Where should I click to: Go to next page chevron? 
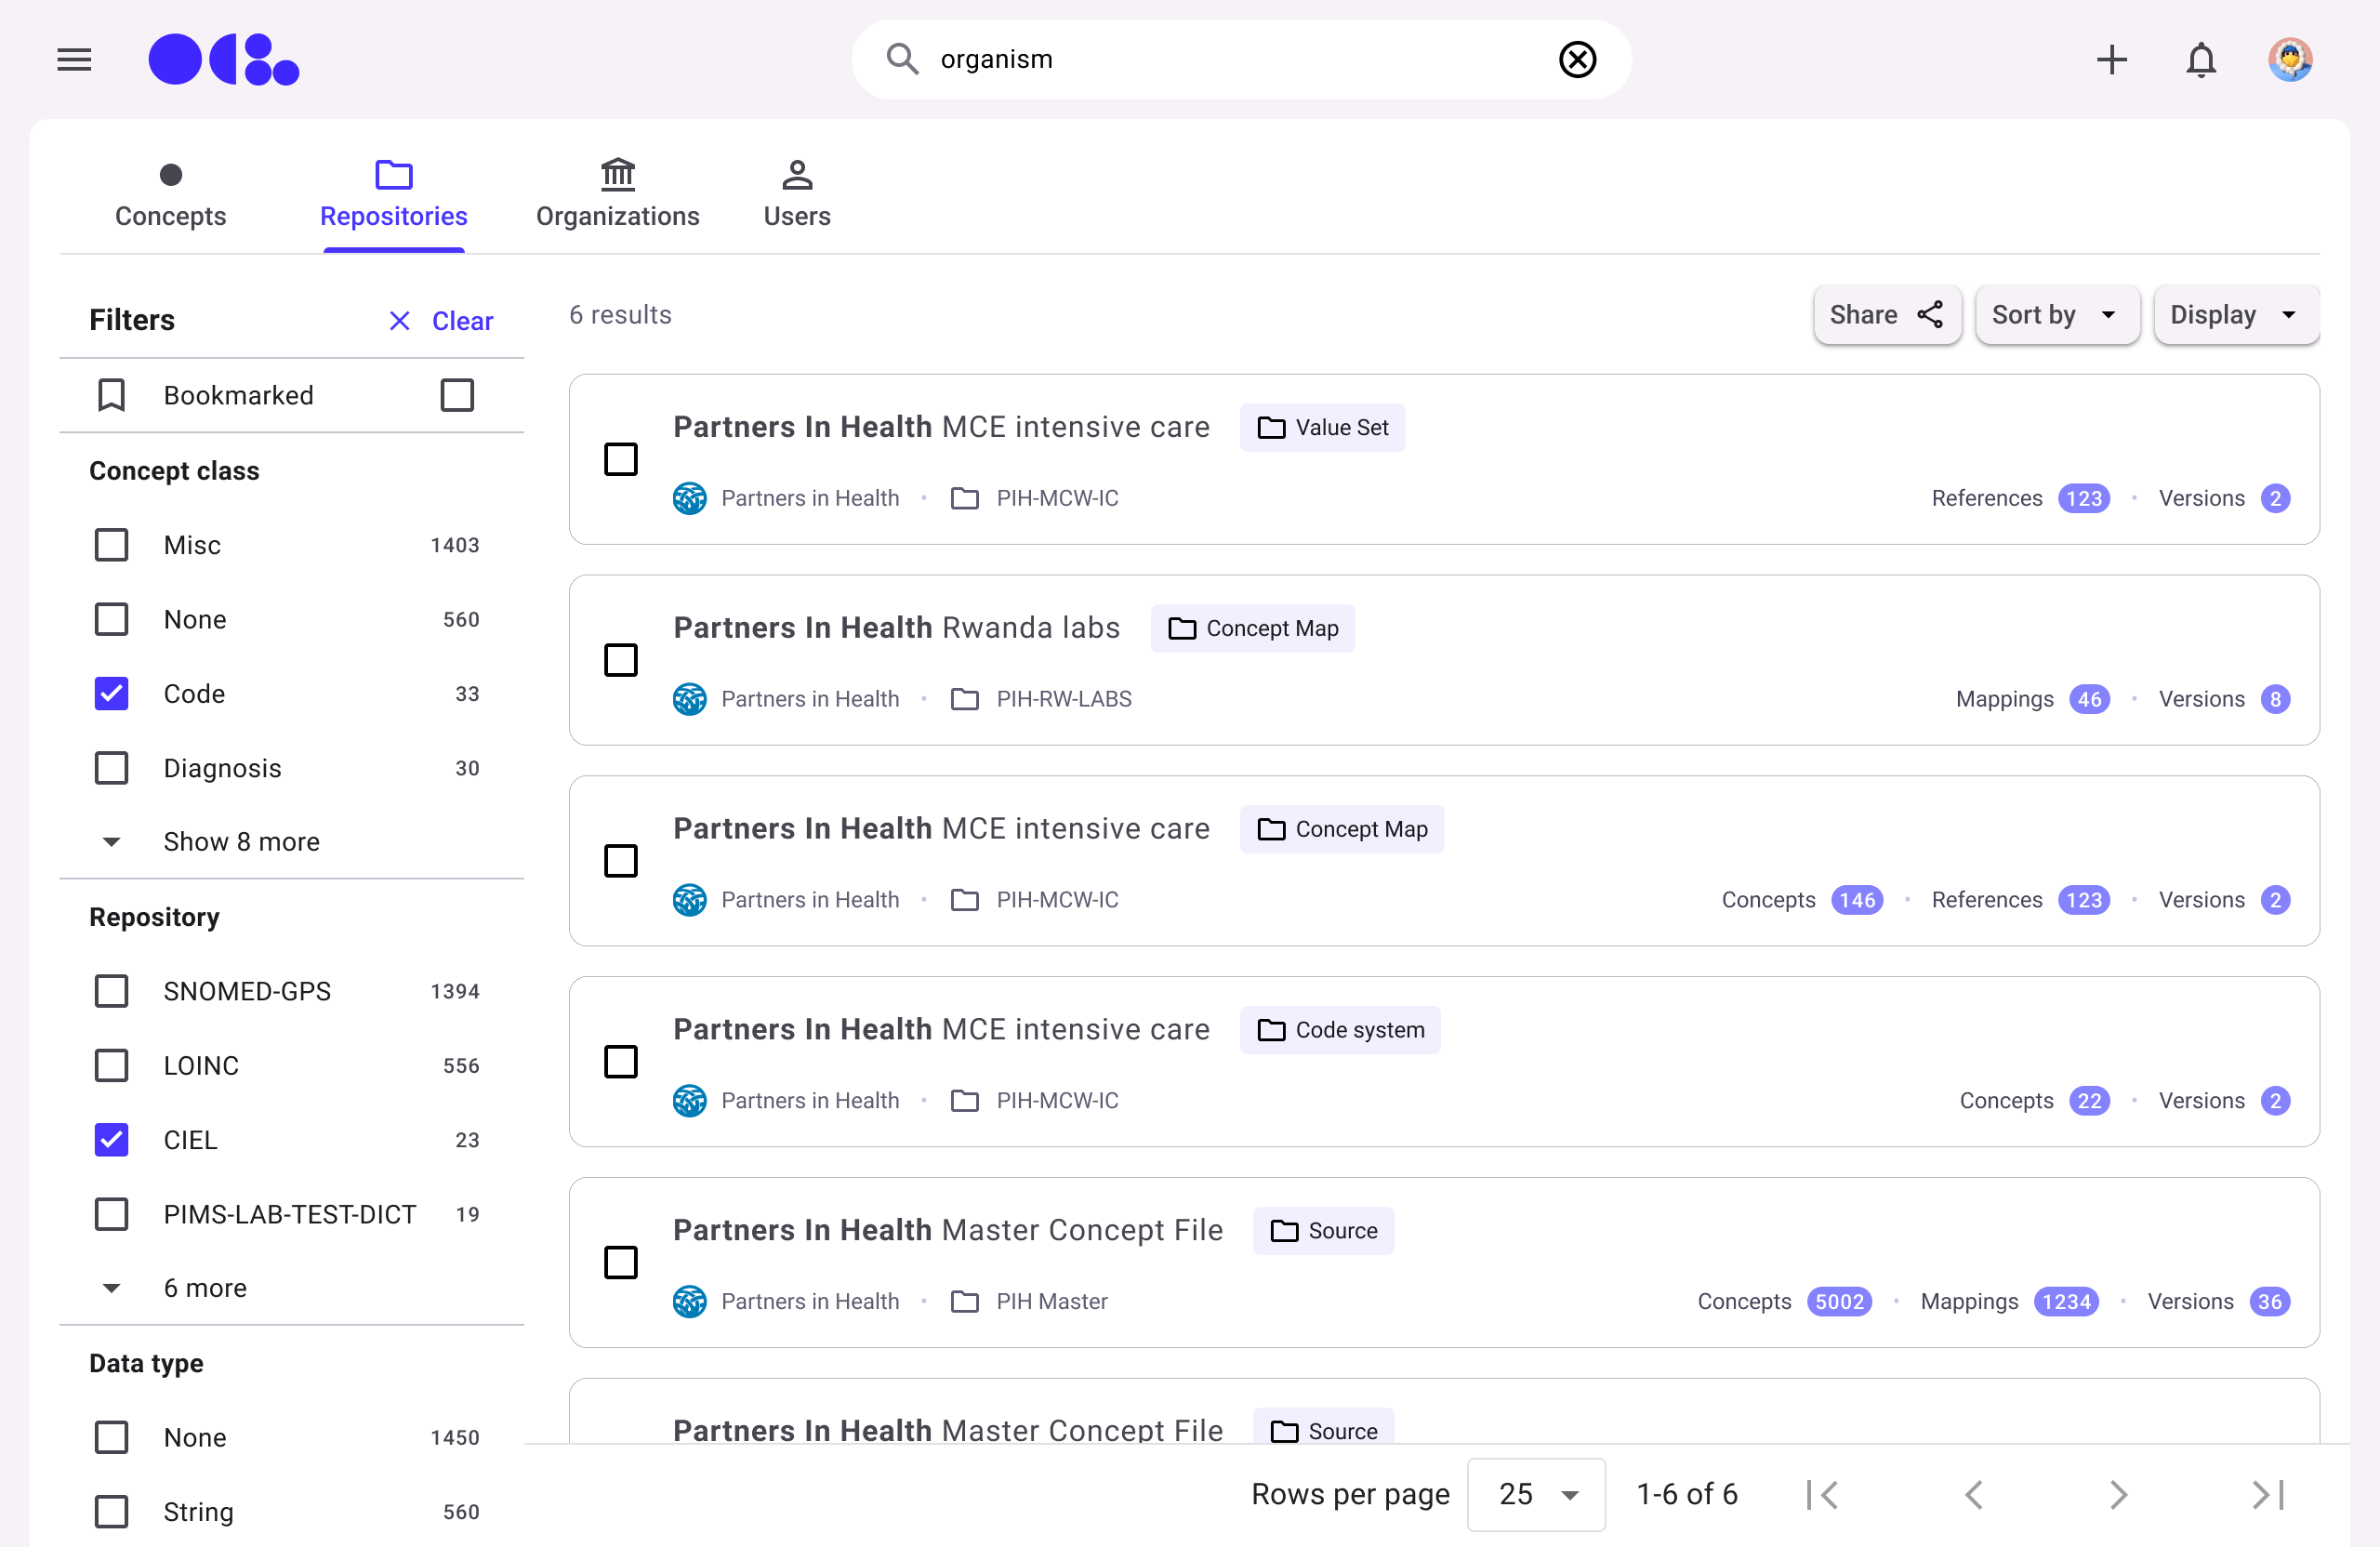pyautogui.click(x=2117, y=1494)
